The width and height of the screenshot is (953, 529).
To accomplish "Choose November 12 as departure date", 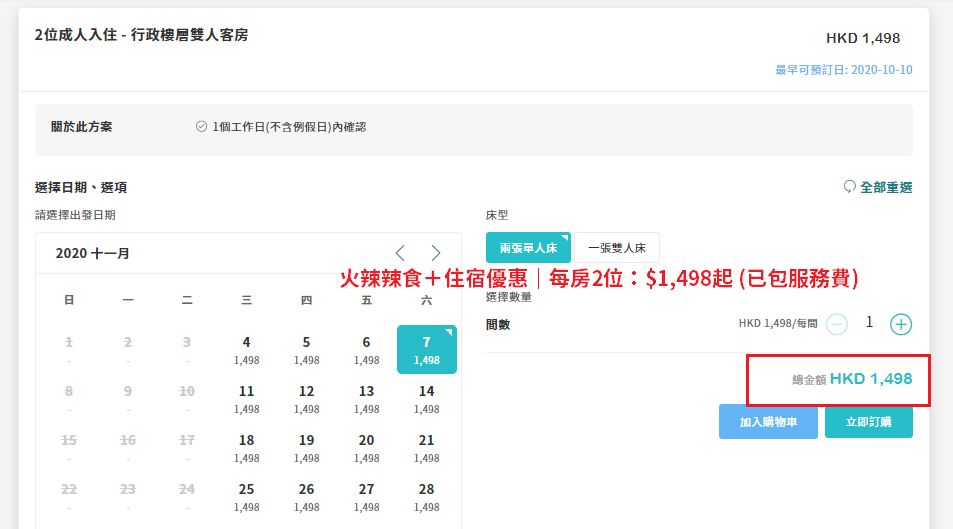I will [306, 398].
